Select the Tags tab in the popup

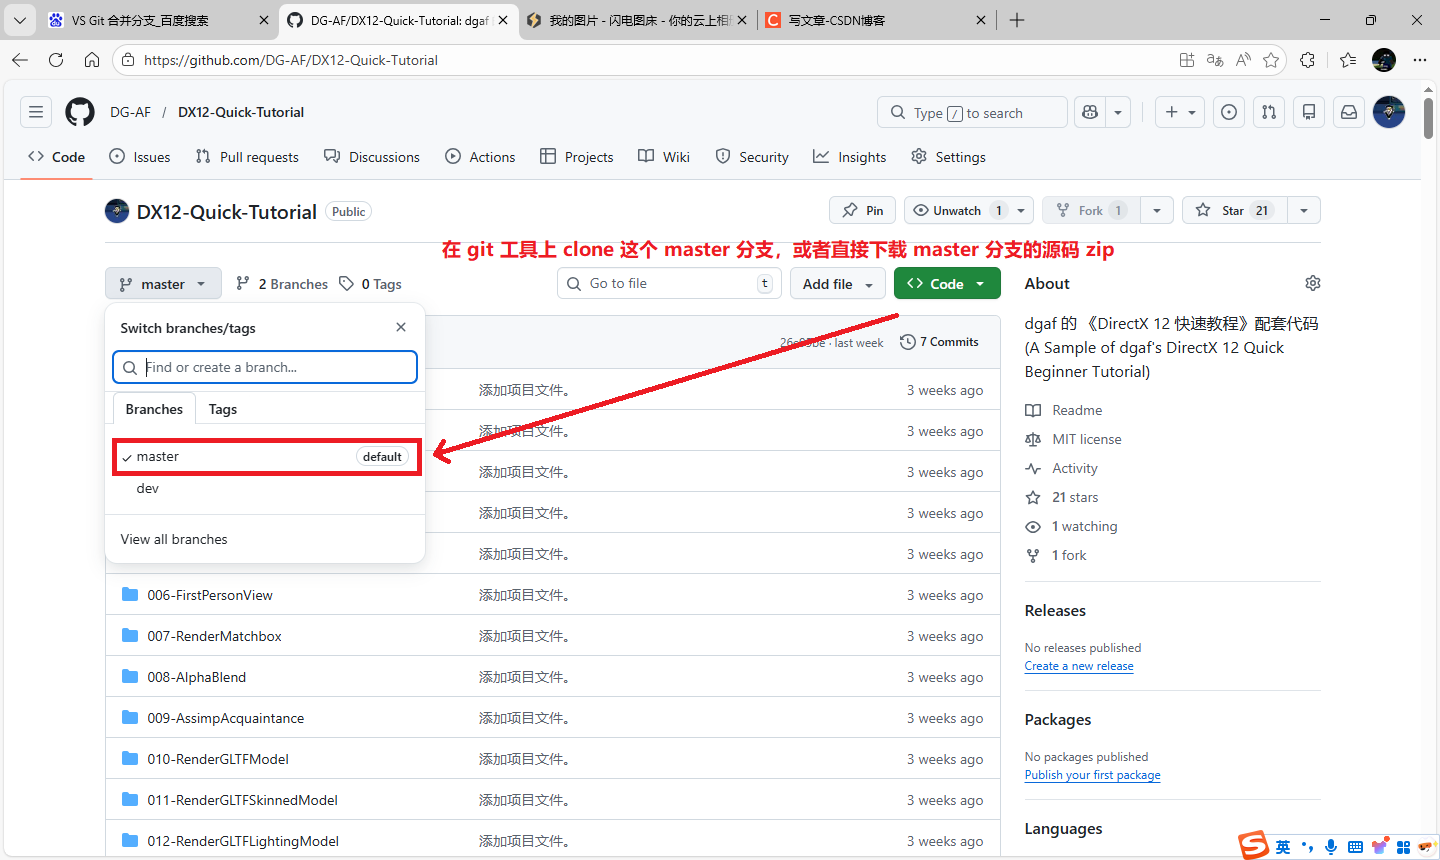(x=223, y=409)
